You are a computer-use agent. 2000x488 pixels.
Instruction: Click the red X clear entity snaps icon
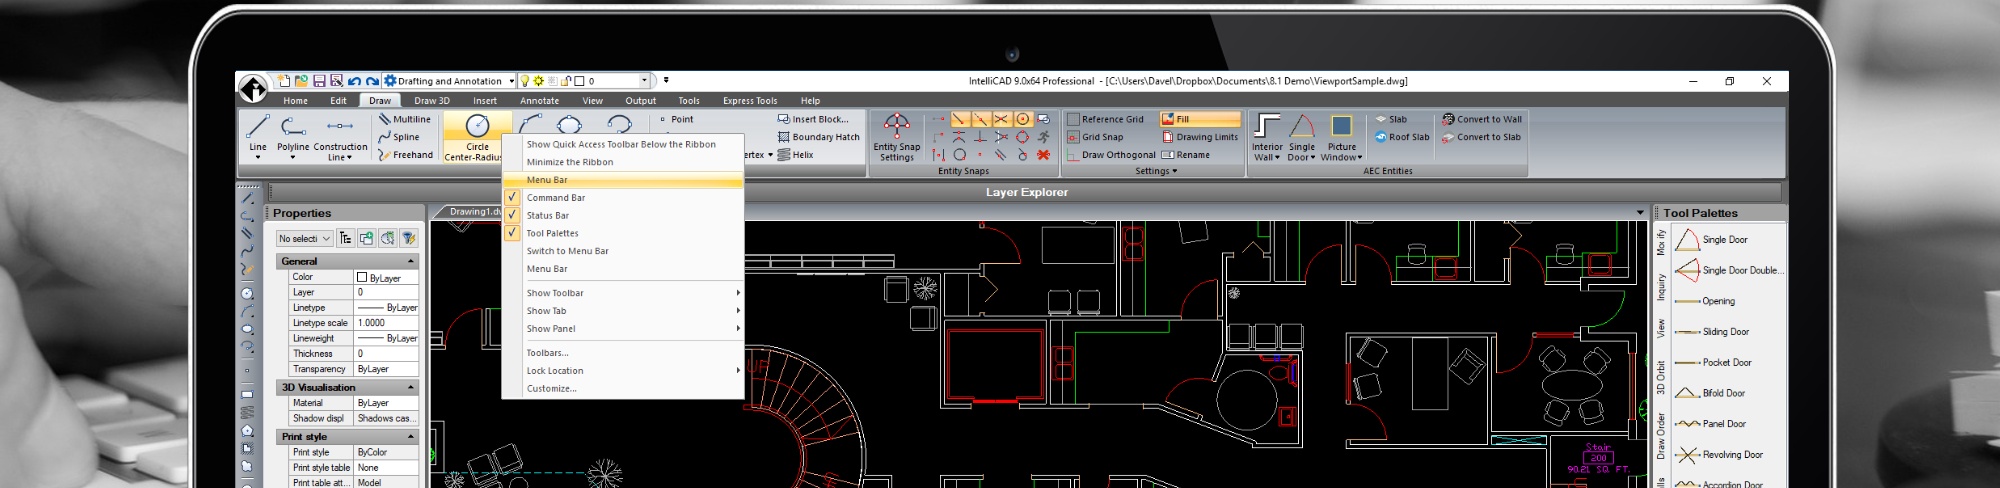click(x=1043, y=155)
